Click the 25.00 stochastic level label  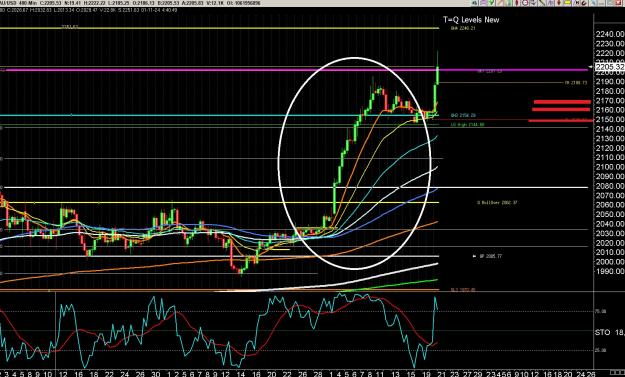pyautogui.click(x=600, y=350)
